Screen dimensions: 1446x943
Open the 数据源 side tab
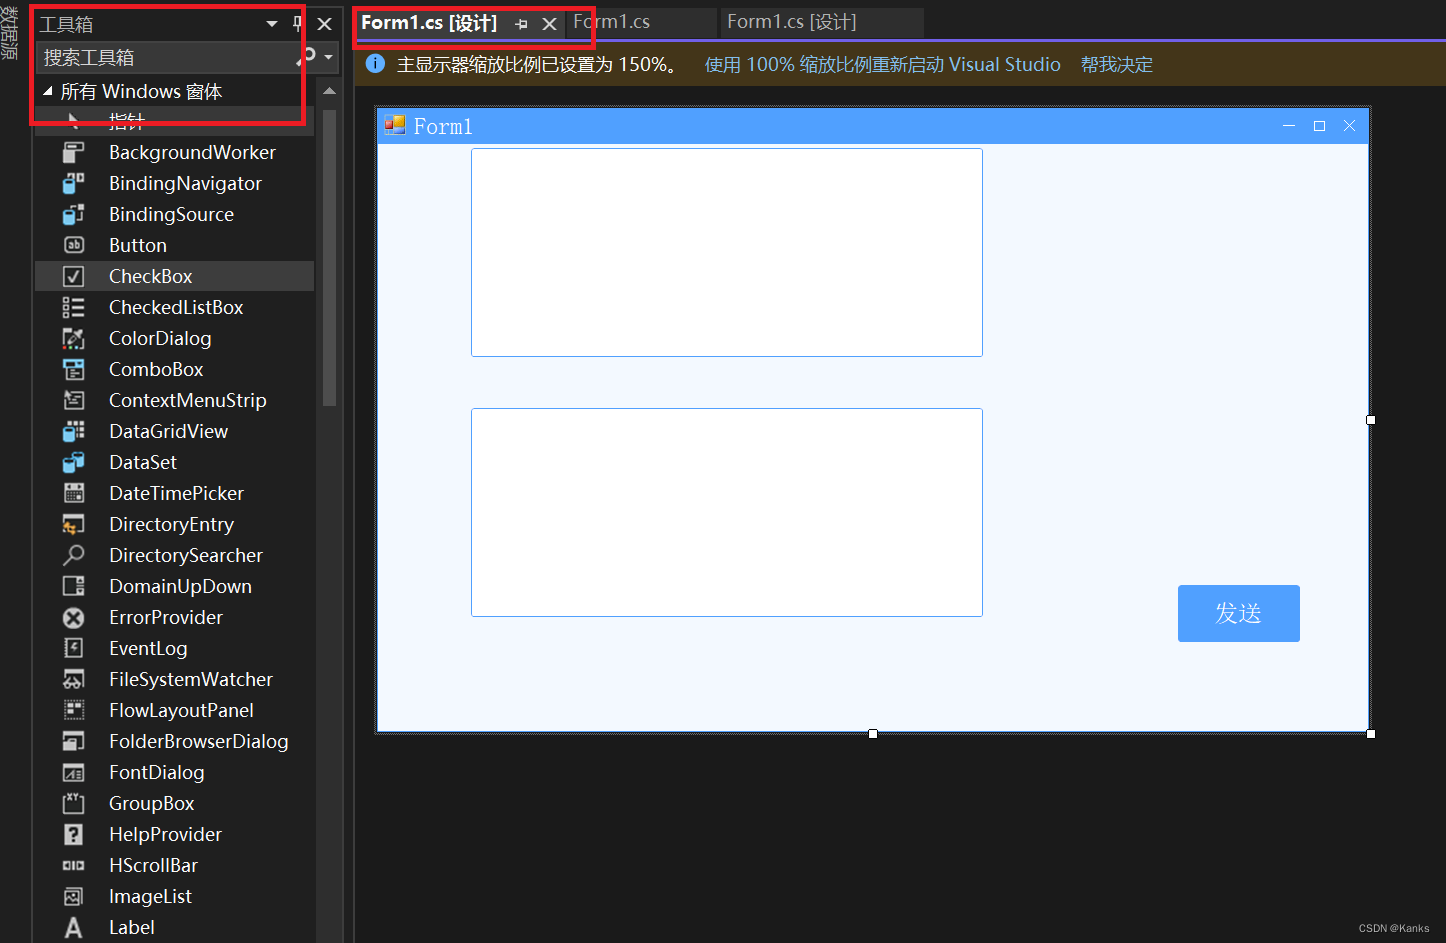[x=10, y=32]
